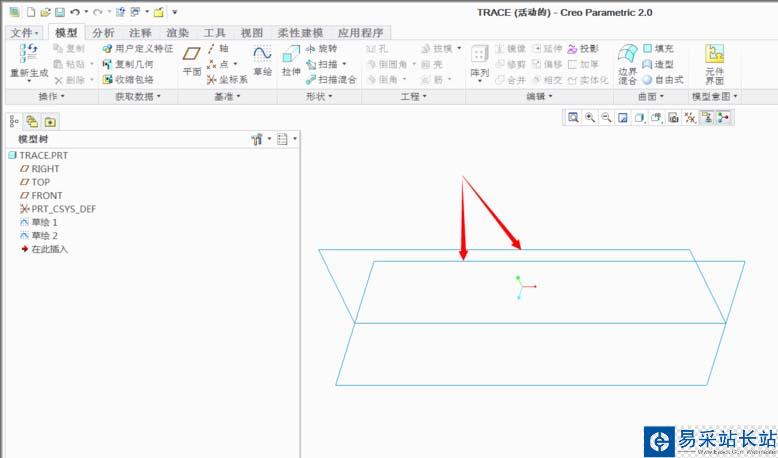
Task: Select TRACE.PRT in model tree
Action: (38, 155)
